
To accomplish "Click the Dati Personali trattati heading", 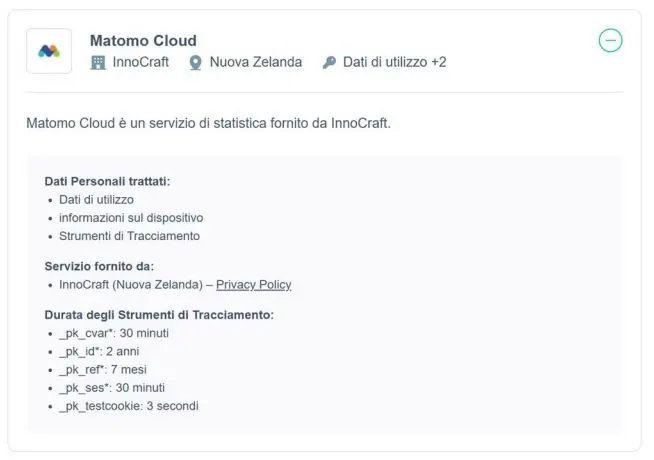I will [108, 181].
